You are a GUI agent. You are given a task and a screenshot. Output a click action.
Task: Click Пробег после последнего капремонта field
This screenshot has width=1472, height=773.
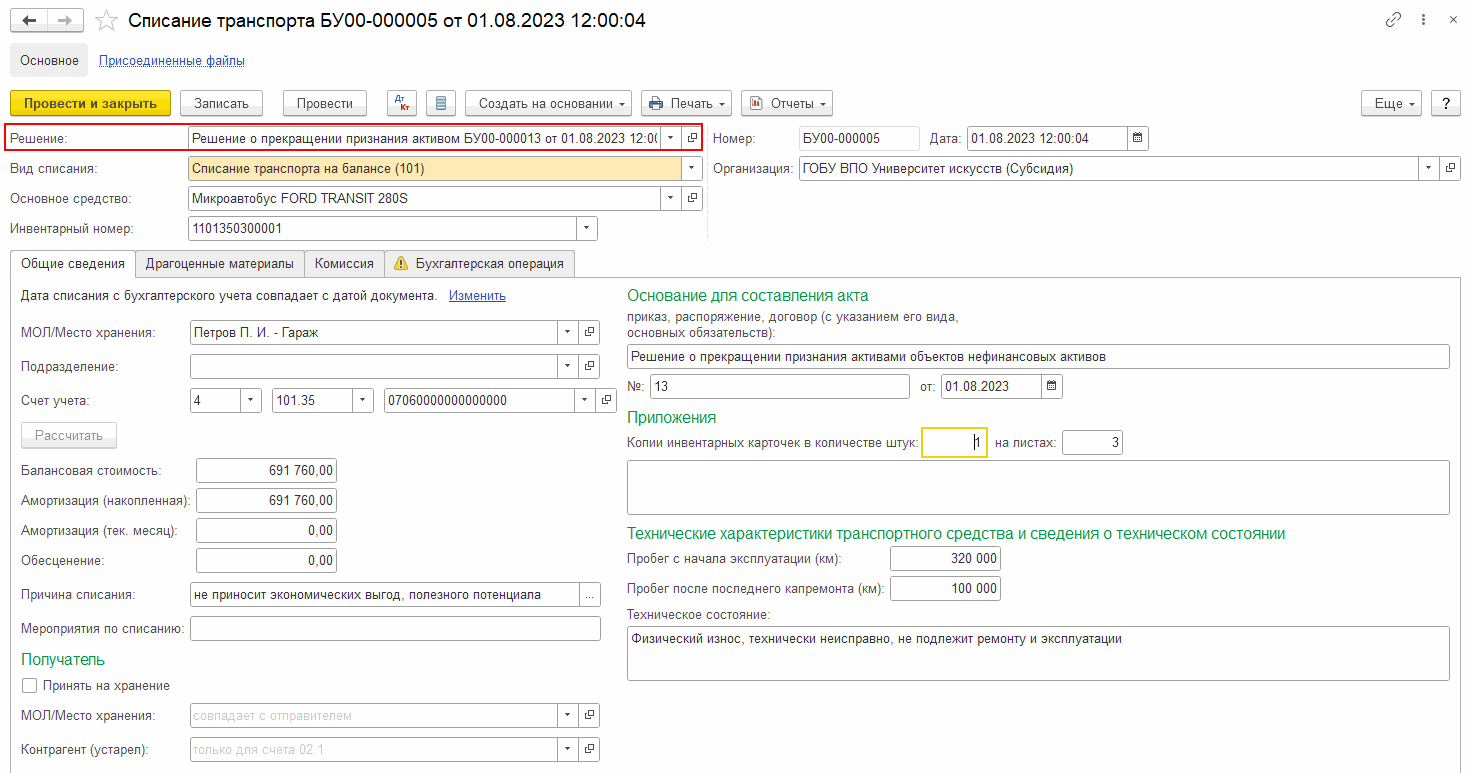945,588
